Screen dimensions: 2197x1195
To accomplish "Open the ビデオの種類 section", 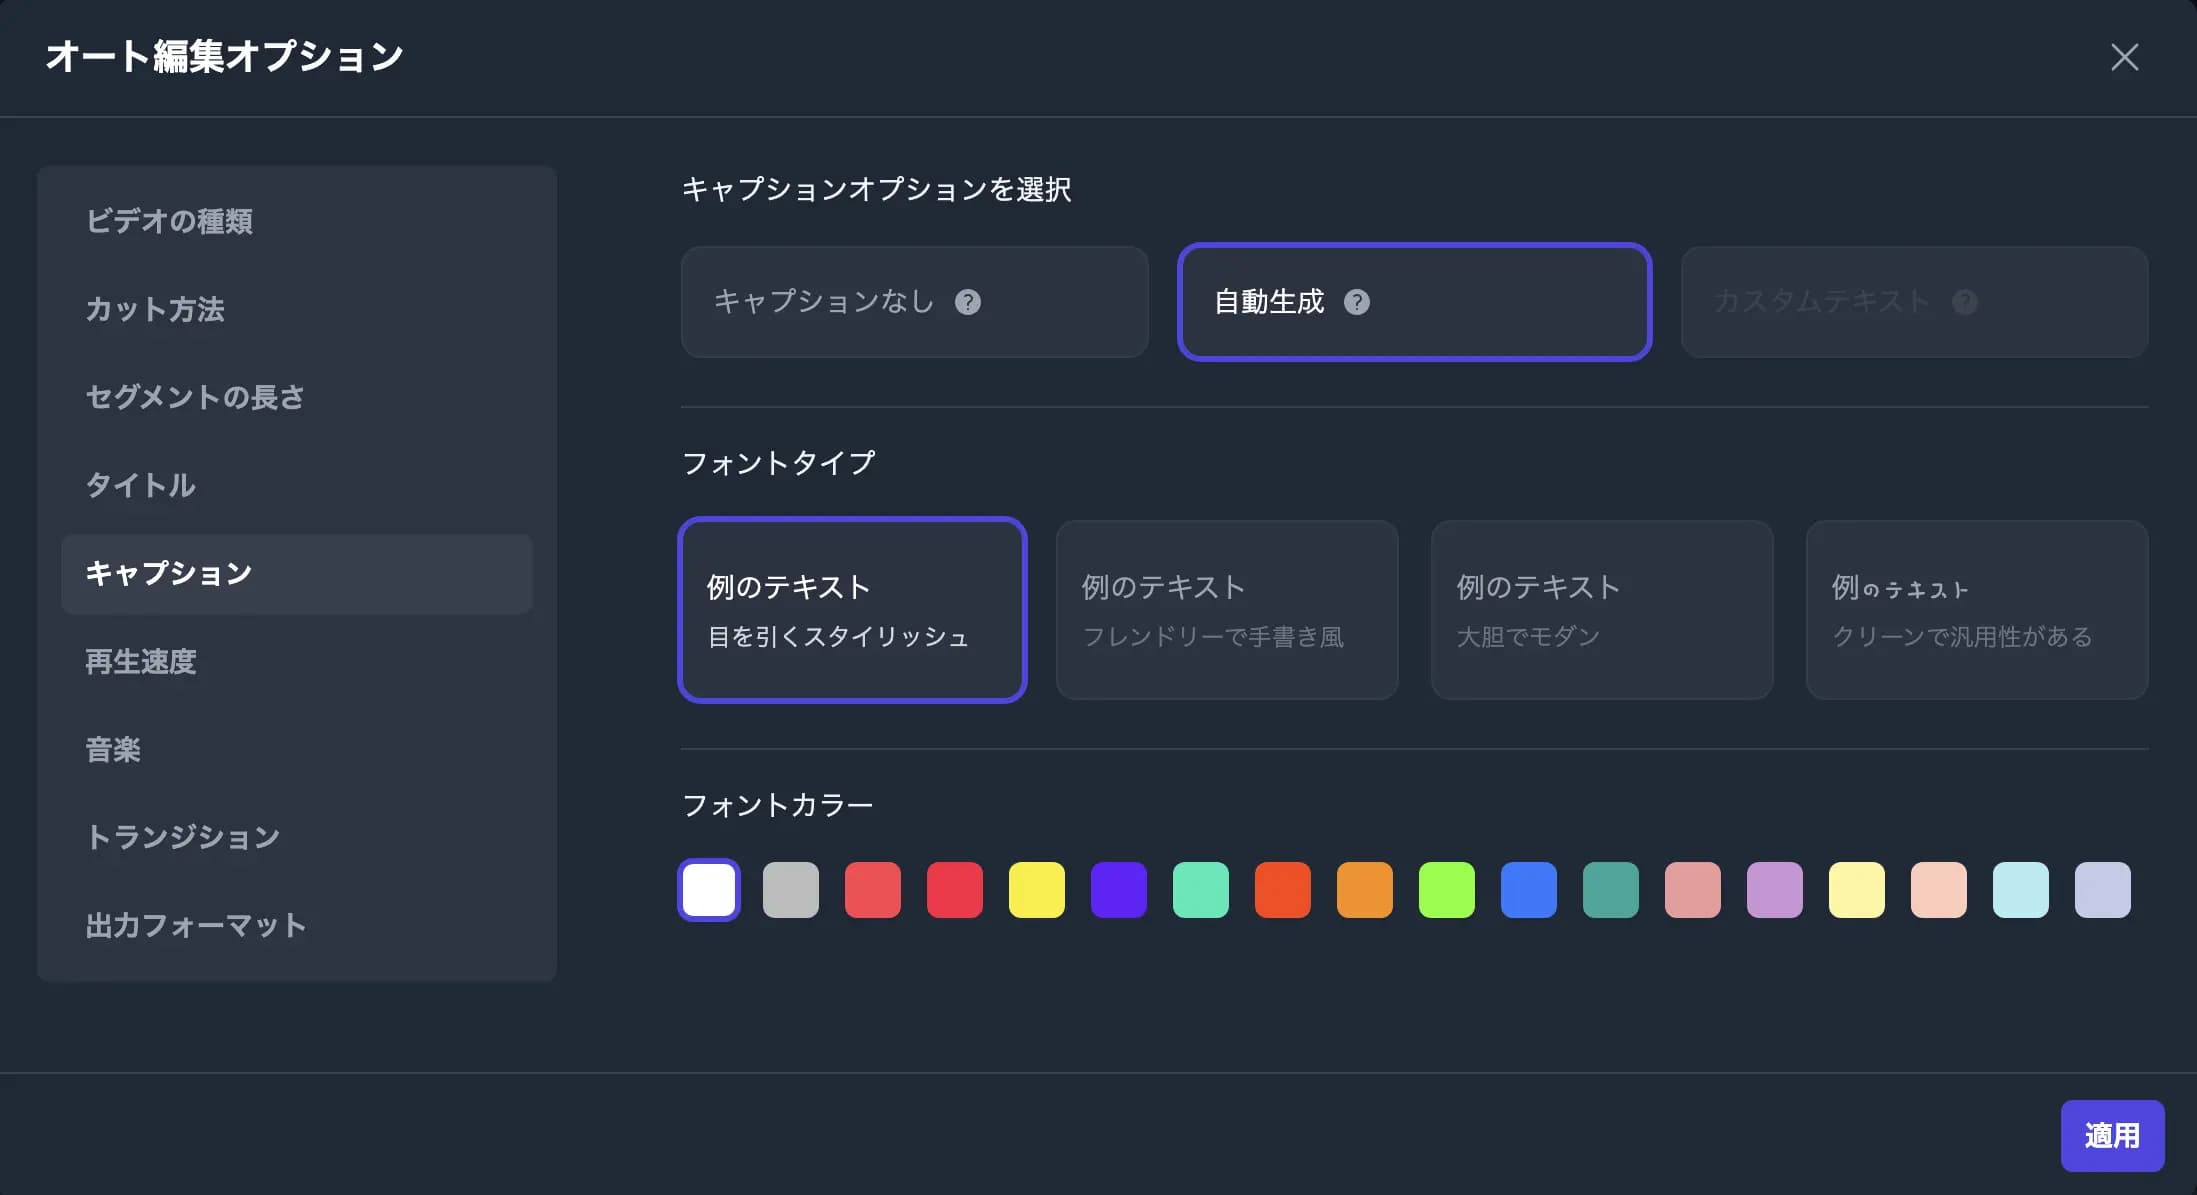I will click(x=170, y=221).
